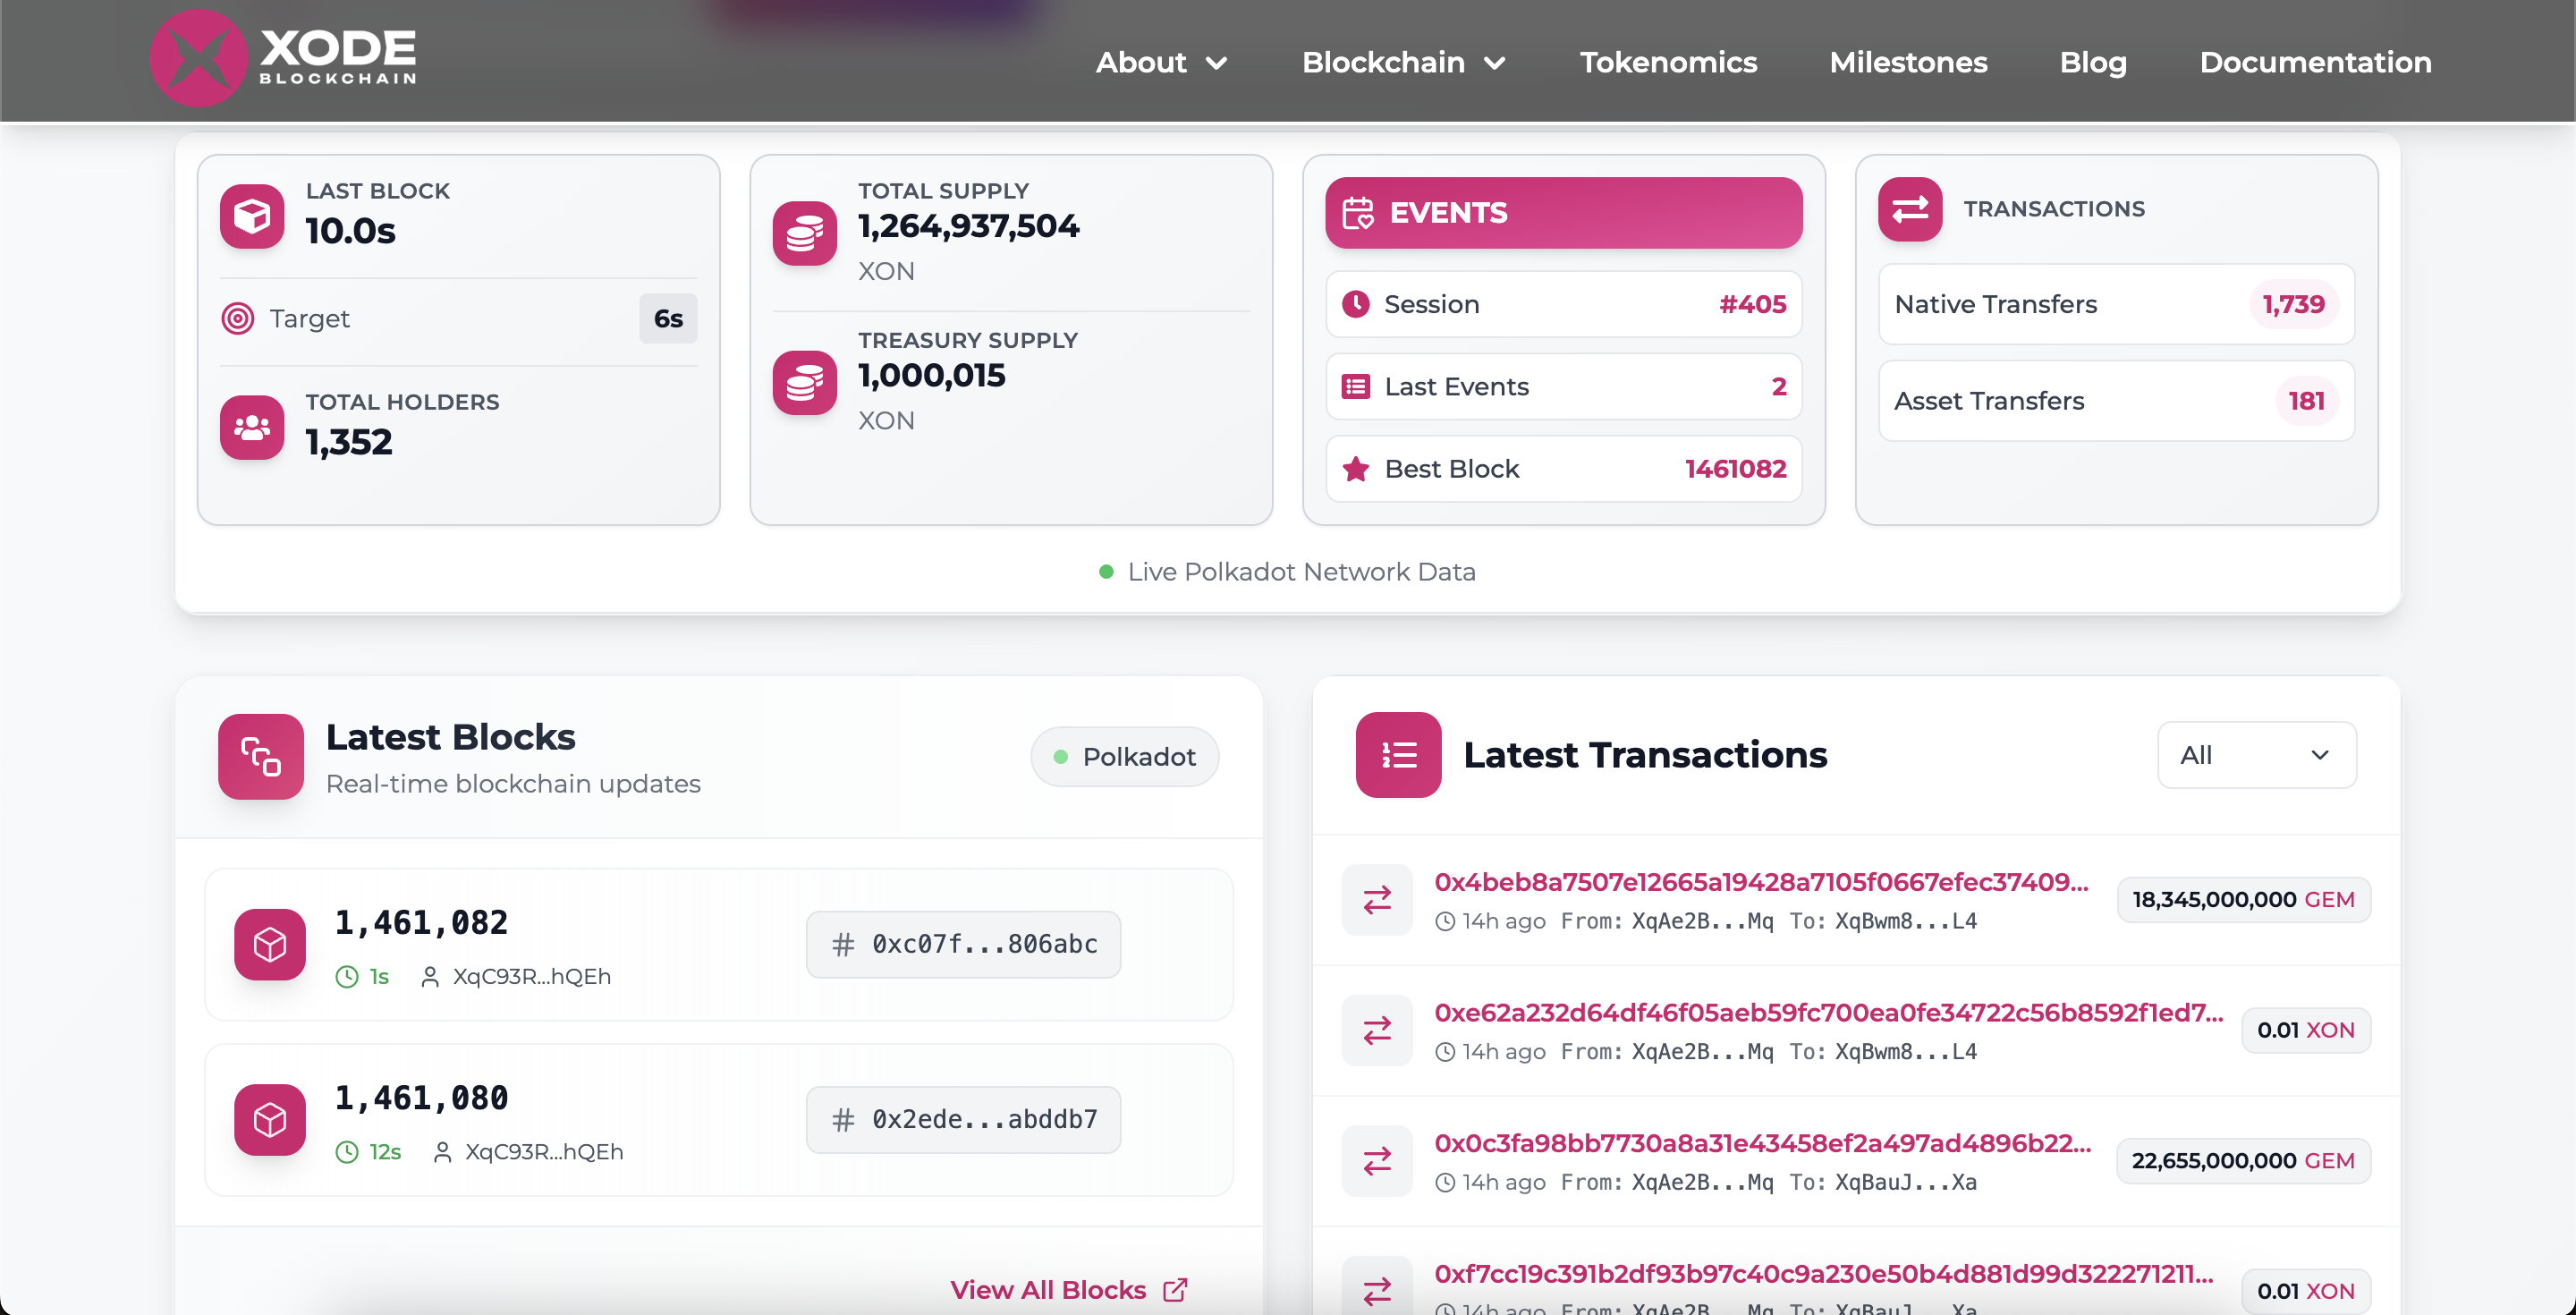Click block hash 0x2ede...abddb7

(963, 1120)
